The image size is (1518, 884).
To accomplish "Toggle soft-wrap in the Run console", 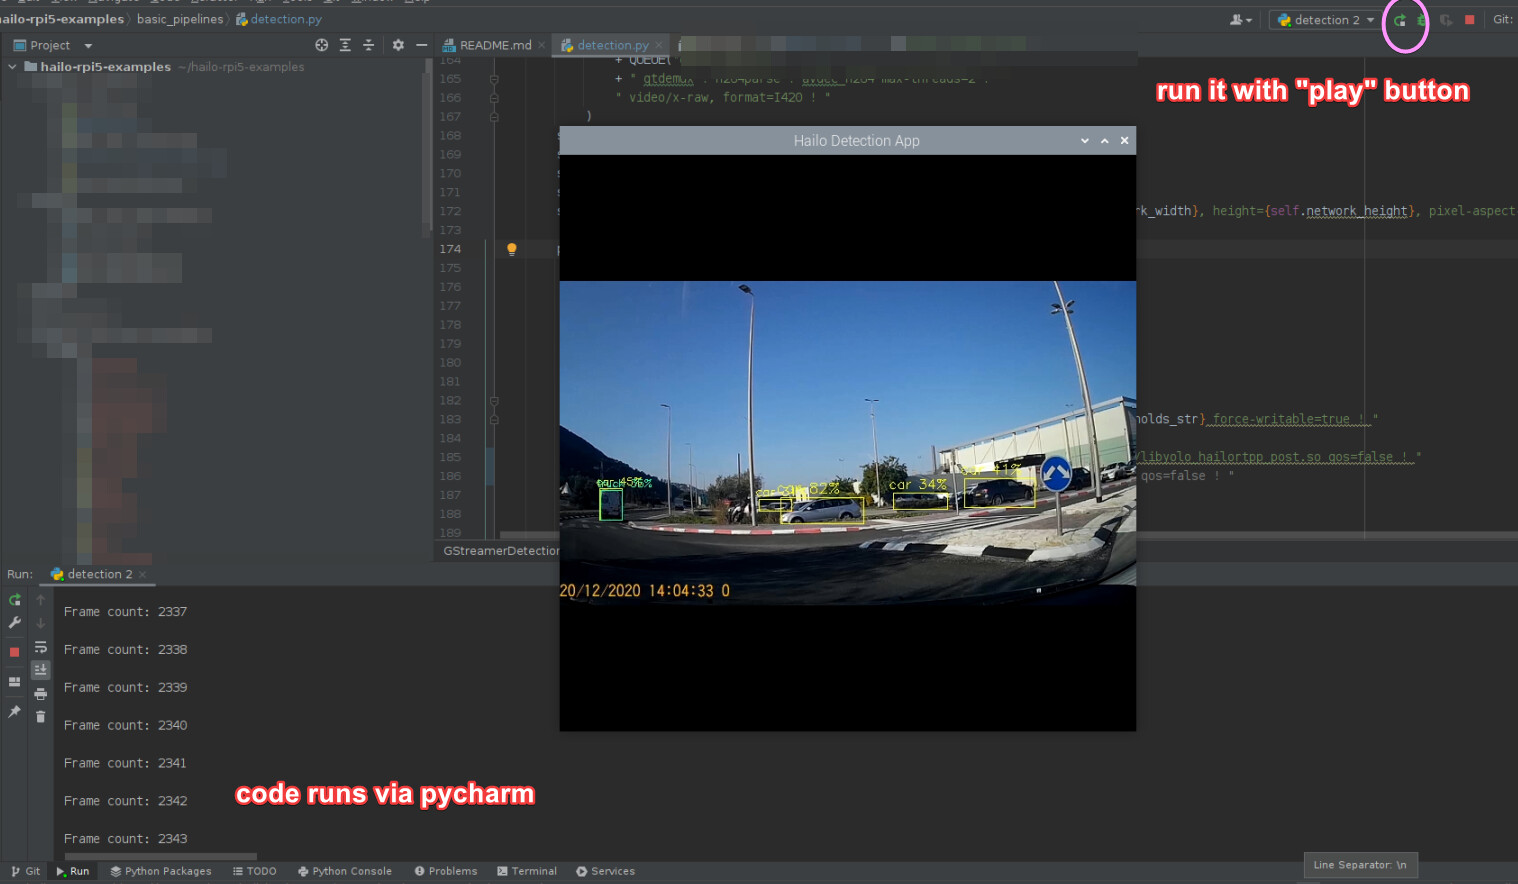I will [x=40, y=647].
